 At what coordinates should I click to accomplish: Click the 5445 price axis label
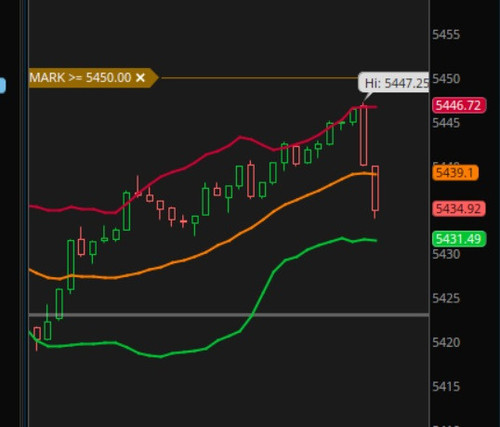446,123
